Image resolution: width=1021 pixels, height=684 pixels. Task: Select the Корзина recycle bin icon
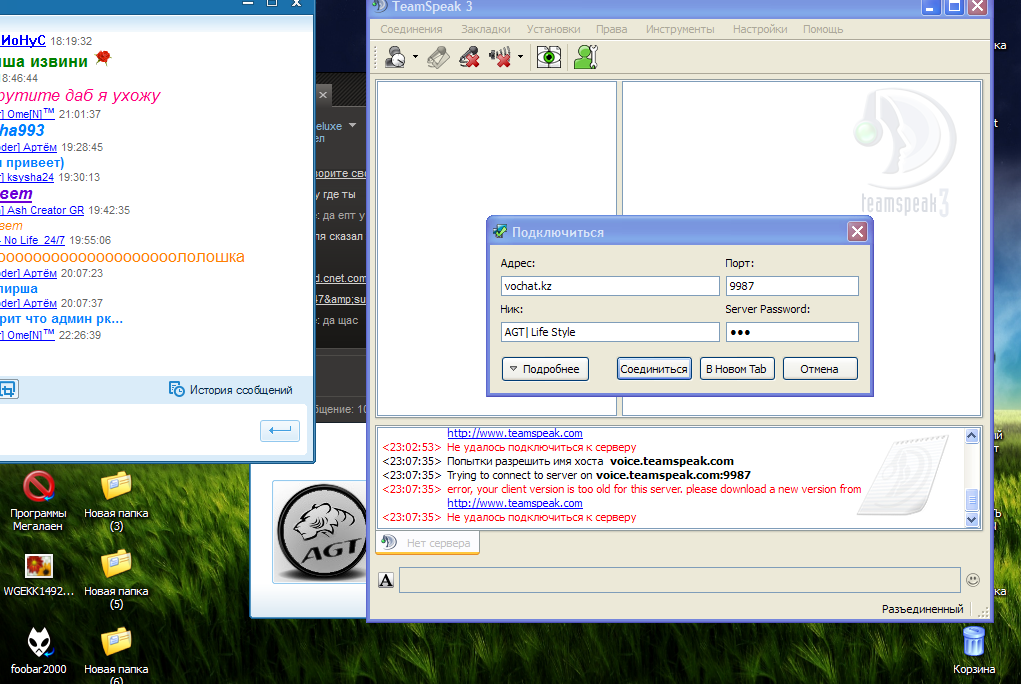[x=973, y=649]
